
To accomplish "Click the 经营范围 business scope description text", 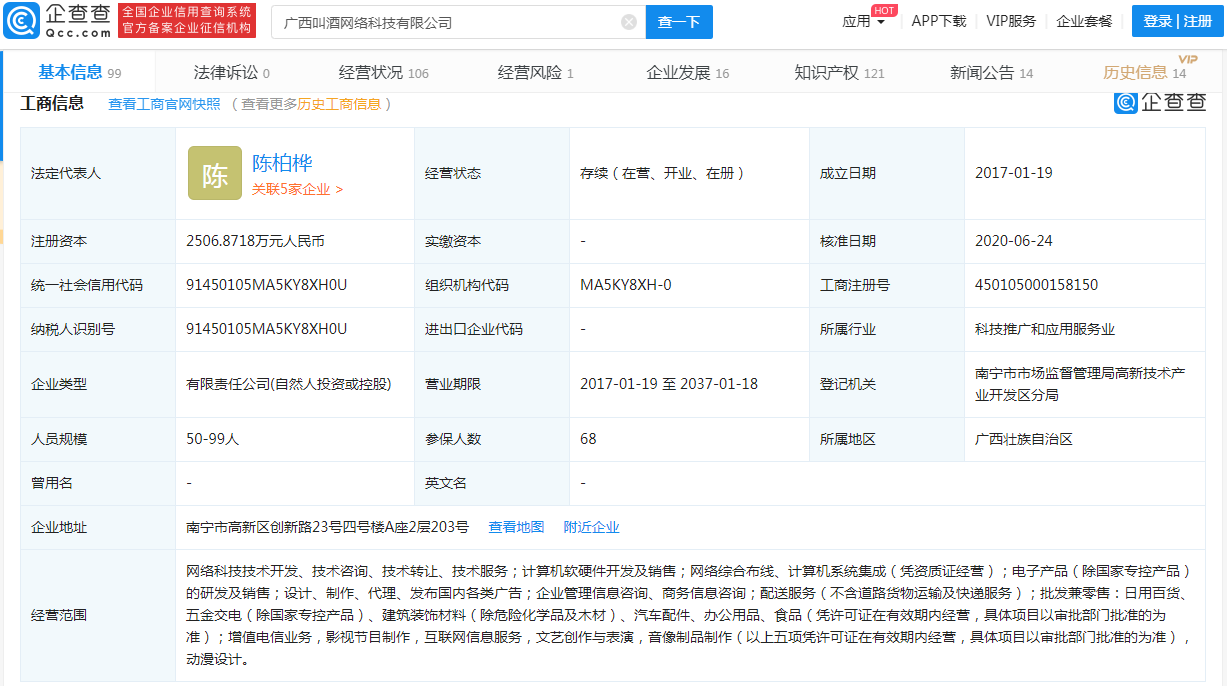I will click(x=690, y=615).
